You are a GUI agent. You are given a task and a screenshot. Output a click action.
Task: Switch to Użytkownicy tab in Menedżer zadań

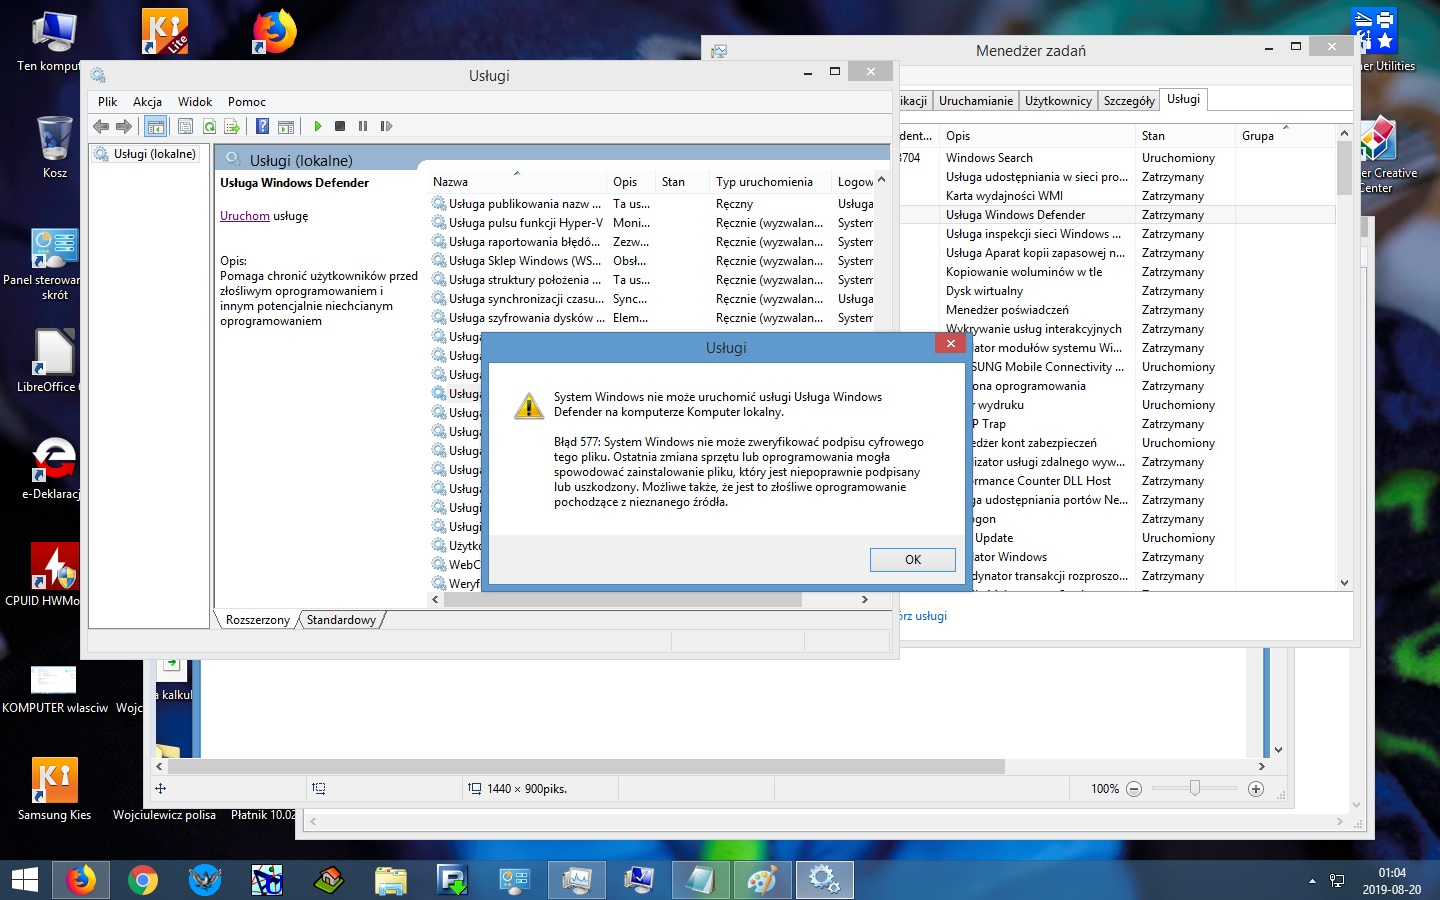(x=1058, y=101)
